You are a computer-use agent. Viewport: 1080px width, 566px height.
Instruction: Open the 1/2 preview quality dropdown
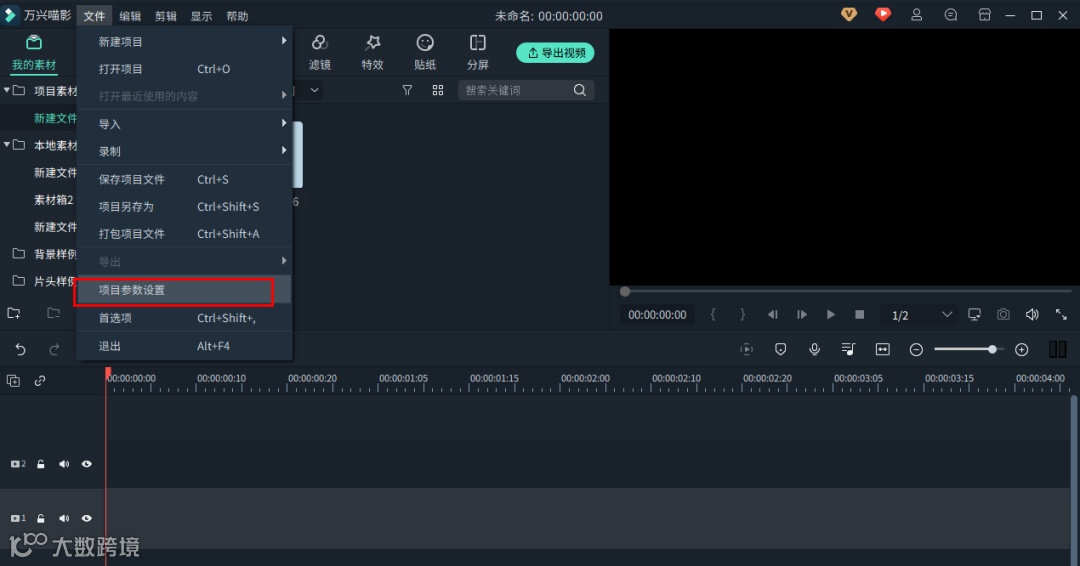922,315
